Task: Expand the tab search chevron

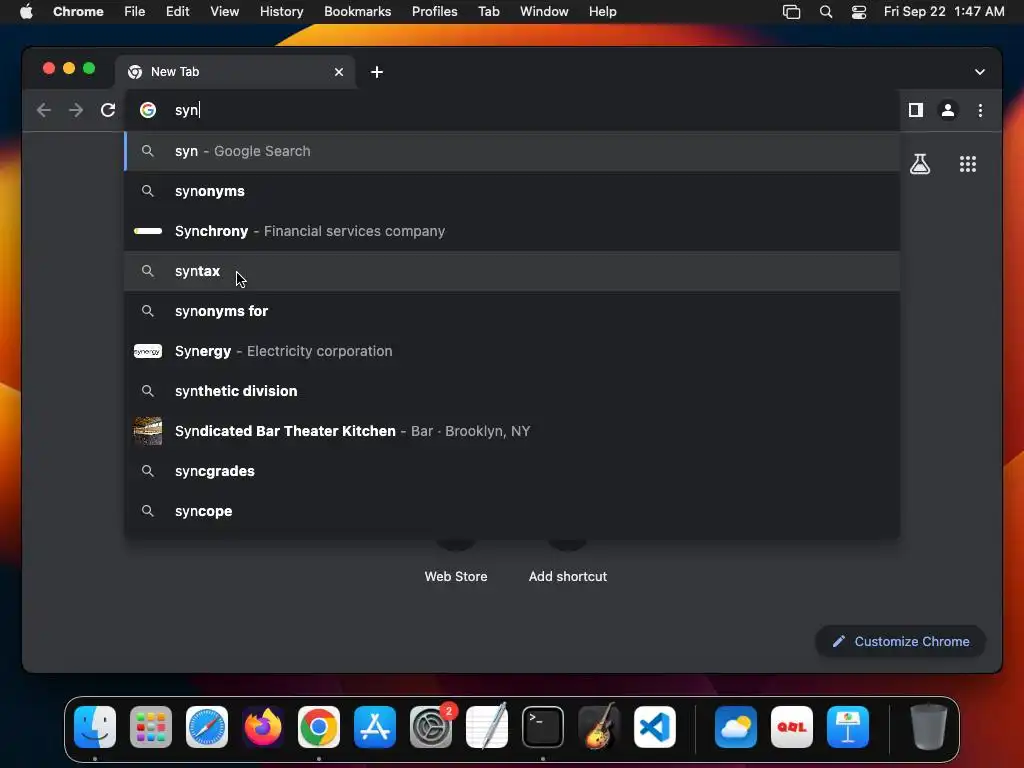Action: tap(980, 72)
